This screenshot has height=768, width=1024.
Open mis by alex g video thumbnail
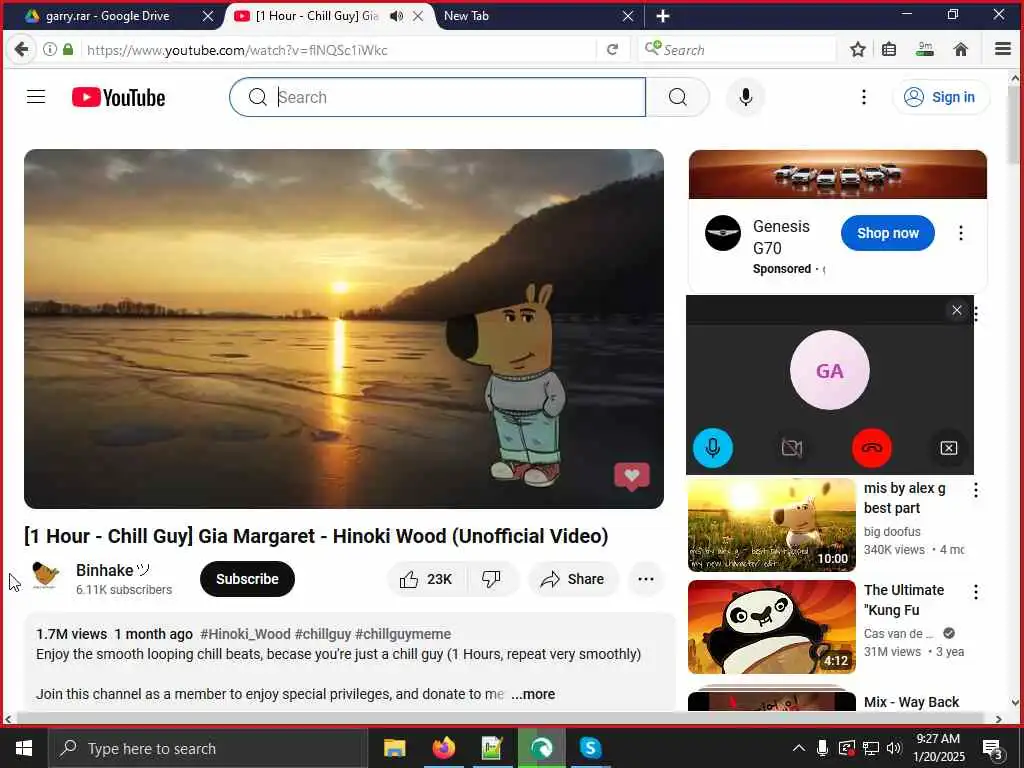tap(772, 525)
